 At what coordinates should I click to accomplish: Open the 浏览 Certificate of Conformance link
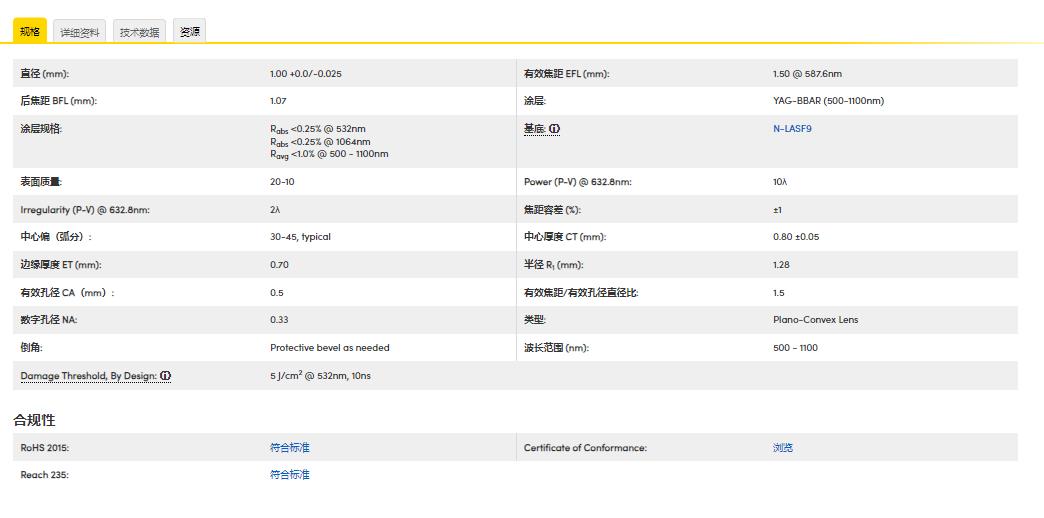click(x=782, y=448)
